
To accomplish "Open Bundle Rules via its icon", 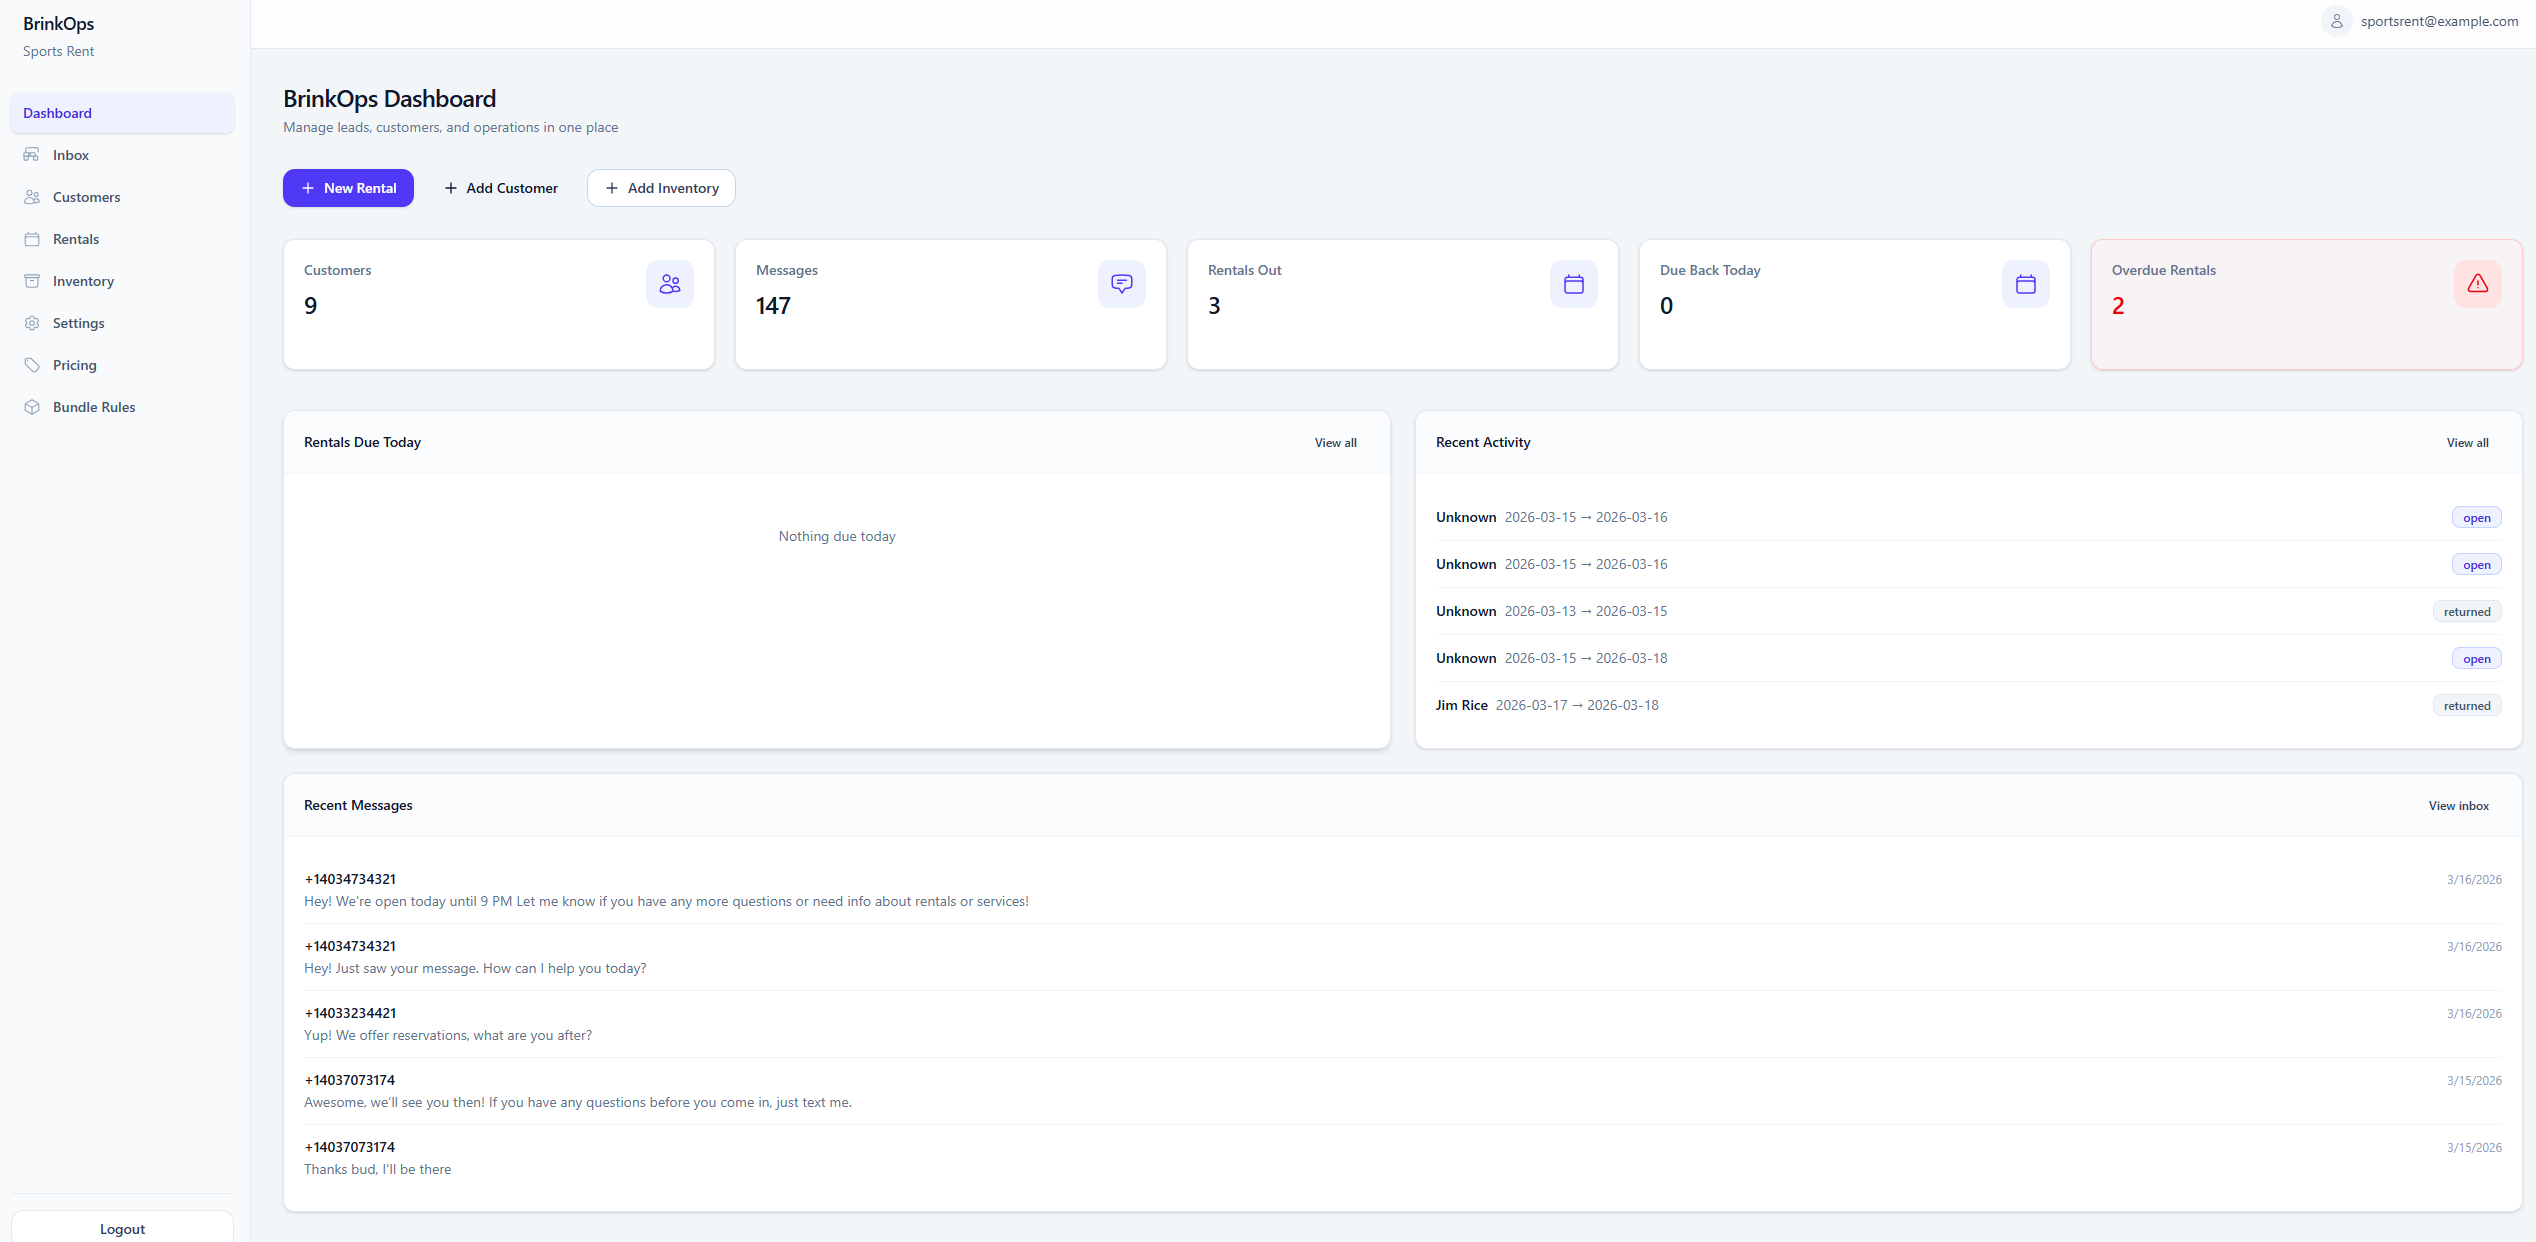I will point(33,407).
